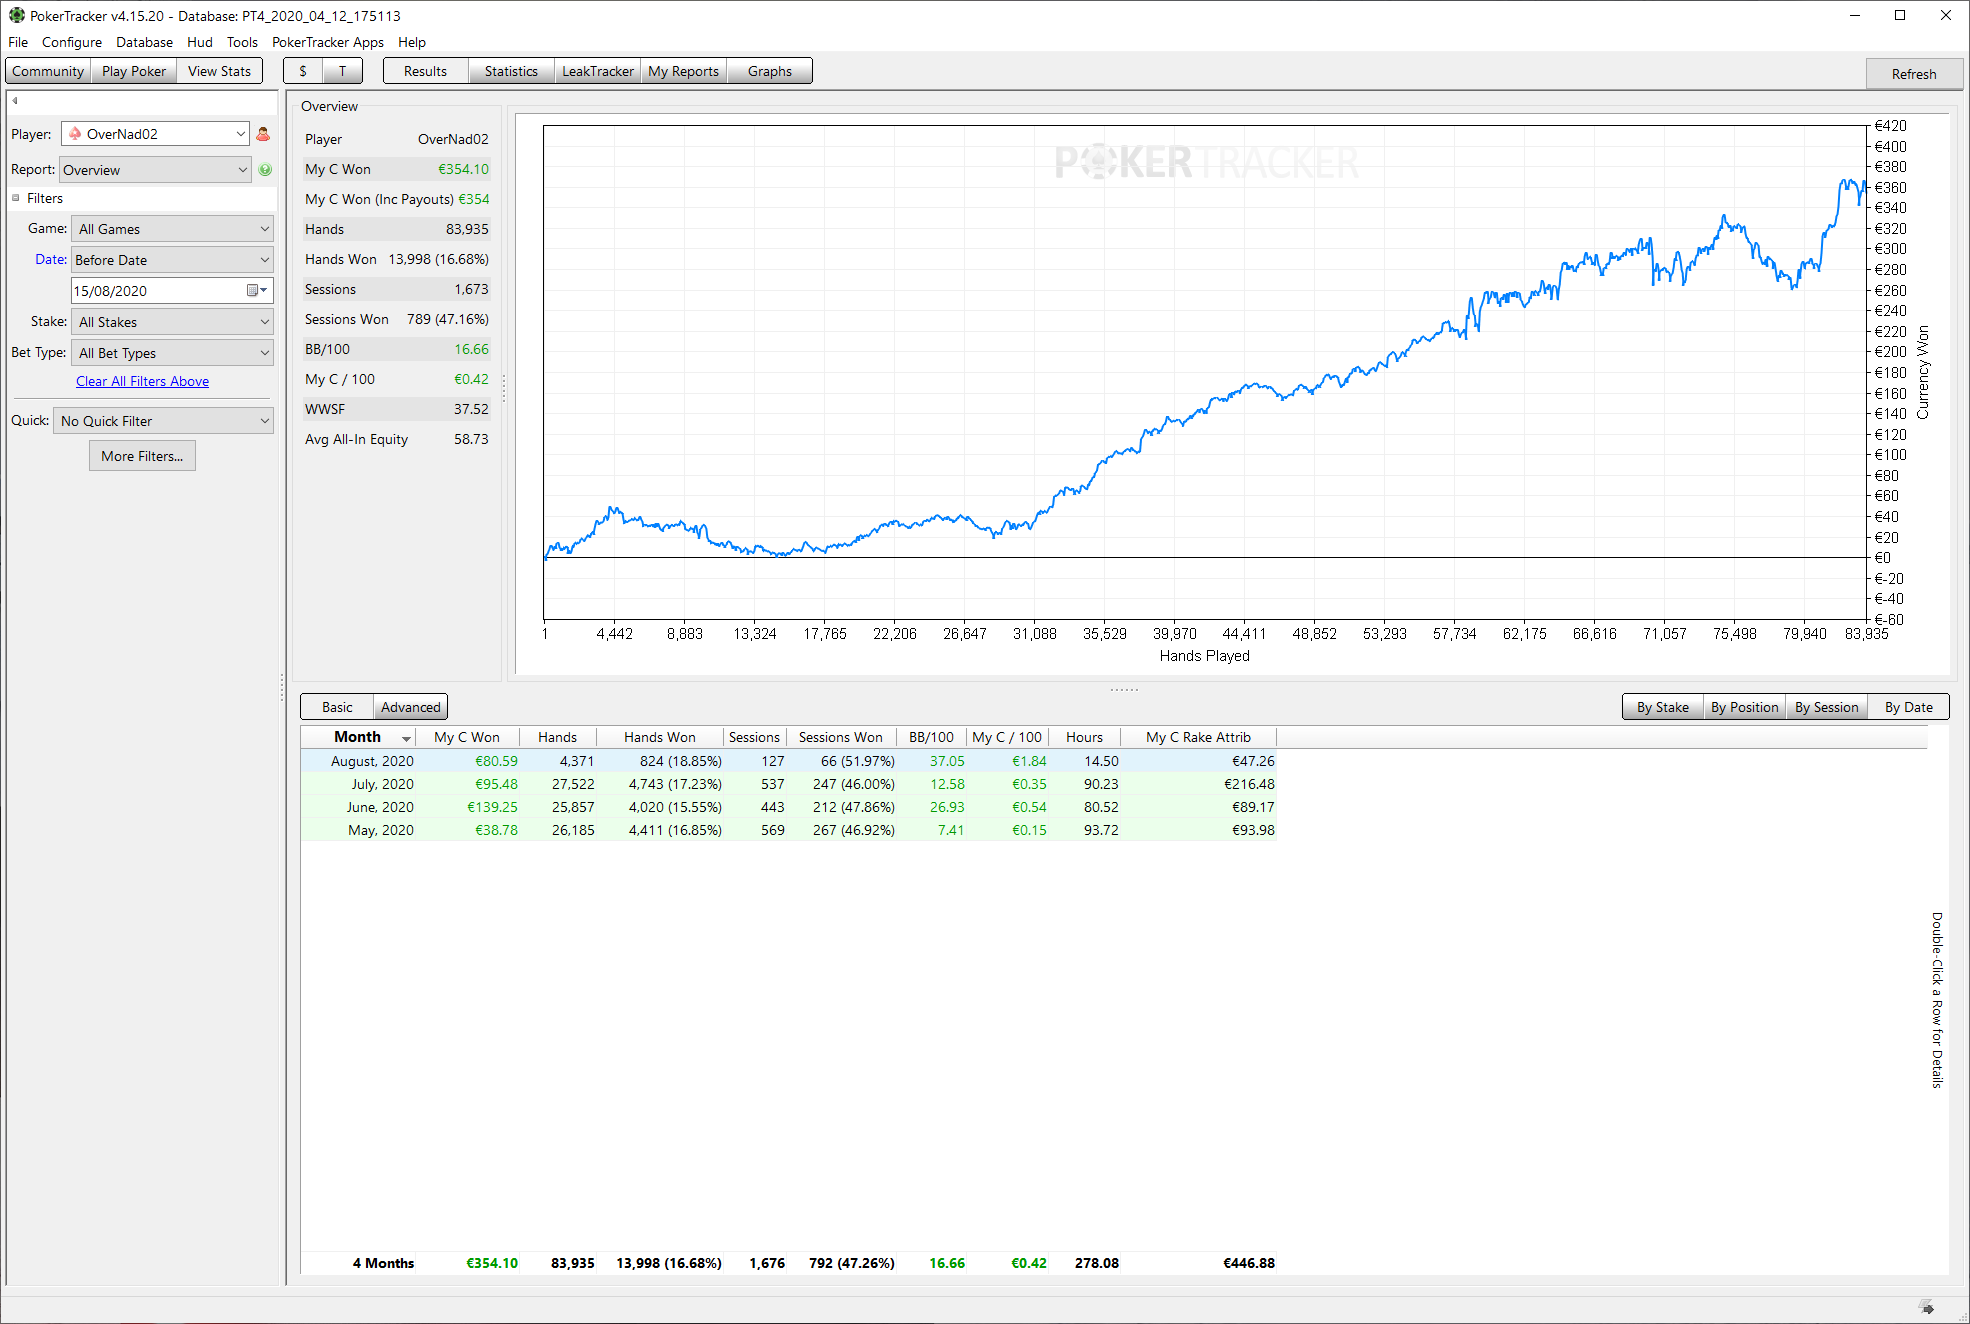Viewport: 1970px width, 1324px height.
Task: Open the calendar picker for the date field
Action: click(x=256, y=291)
